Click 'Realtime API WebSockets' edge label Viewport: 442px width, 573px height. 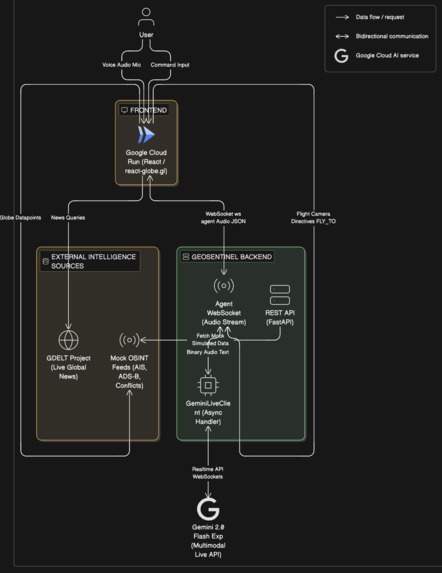[x=207, y=473]
